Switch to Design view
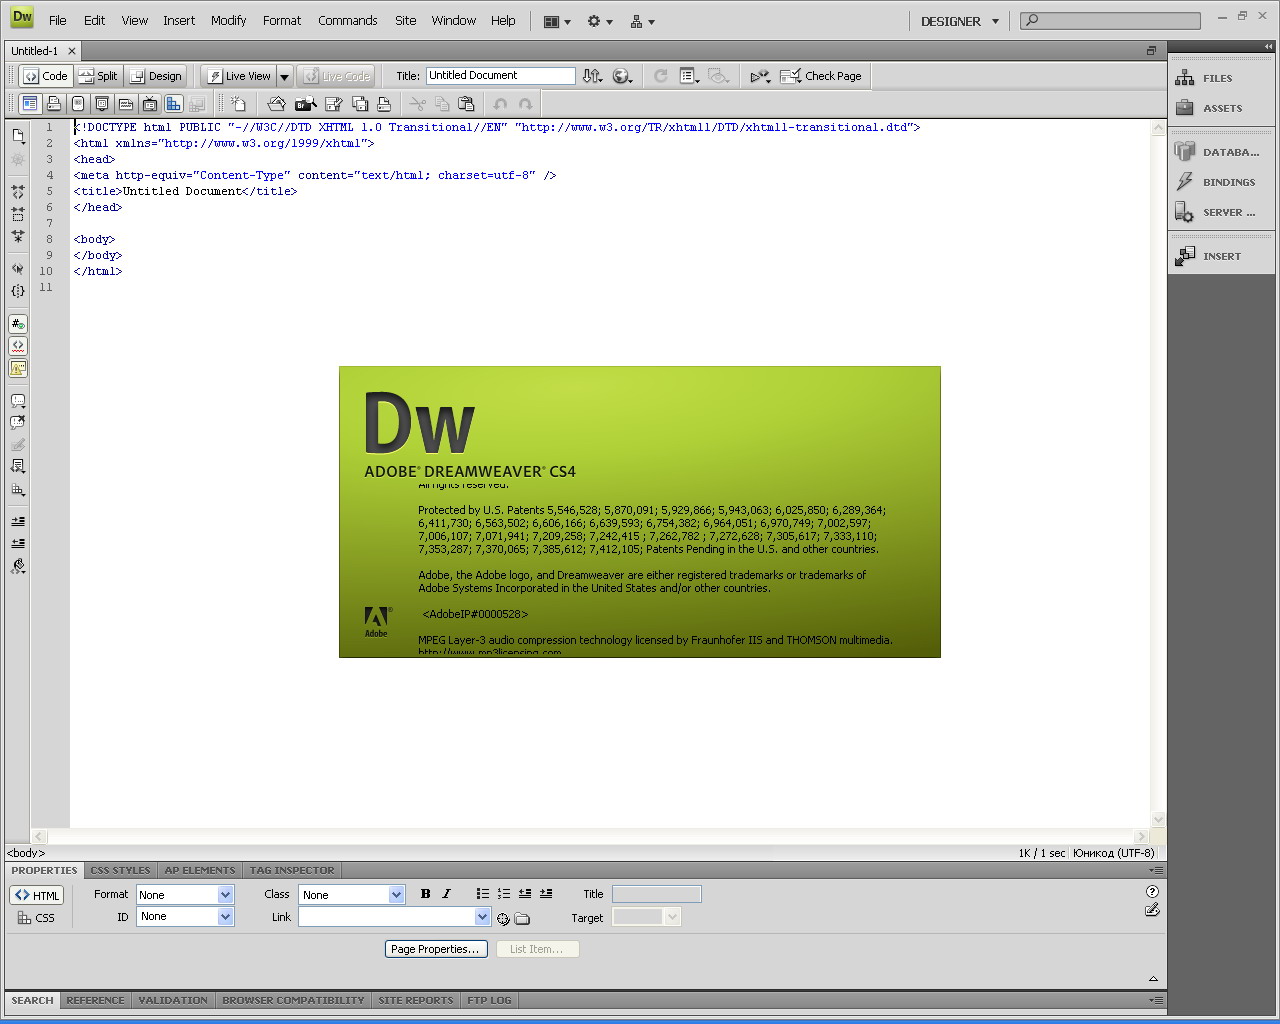This screenshot has width=1280, height=1024. coord(156,76)
